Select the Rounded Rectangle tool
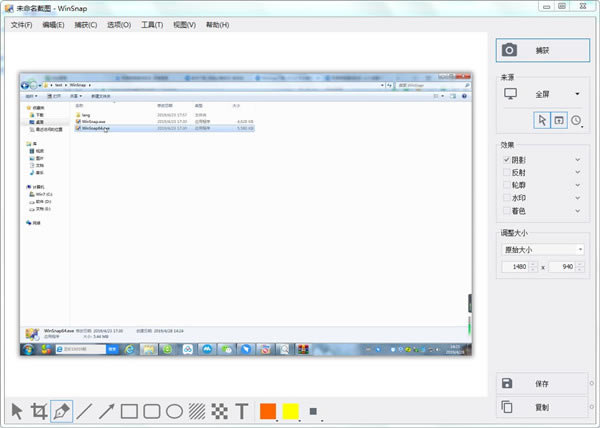 (152, 412)
